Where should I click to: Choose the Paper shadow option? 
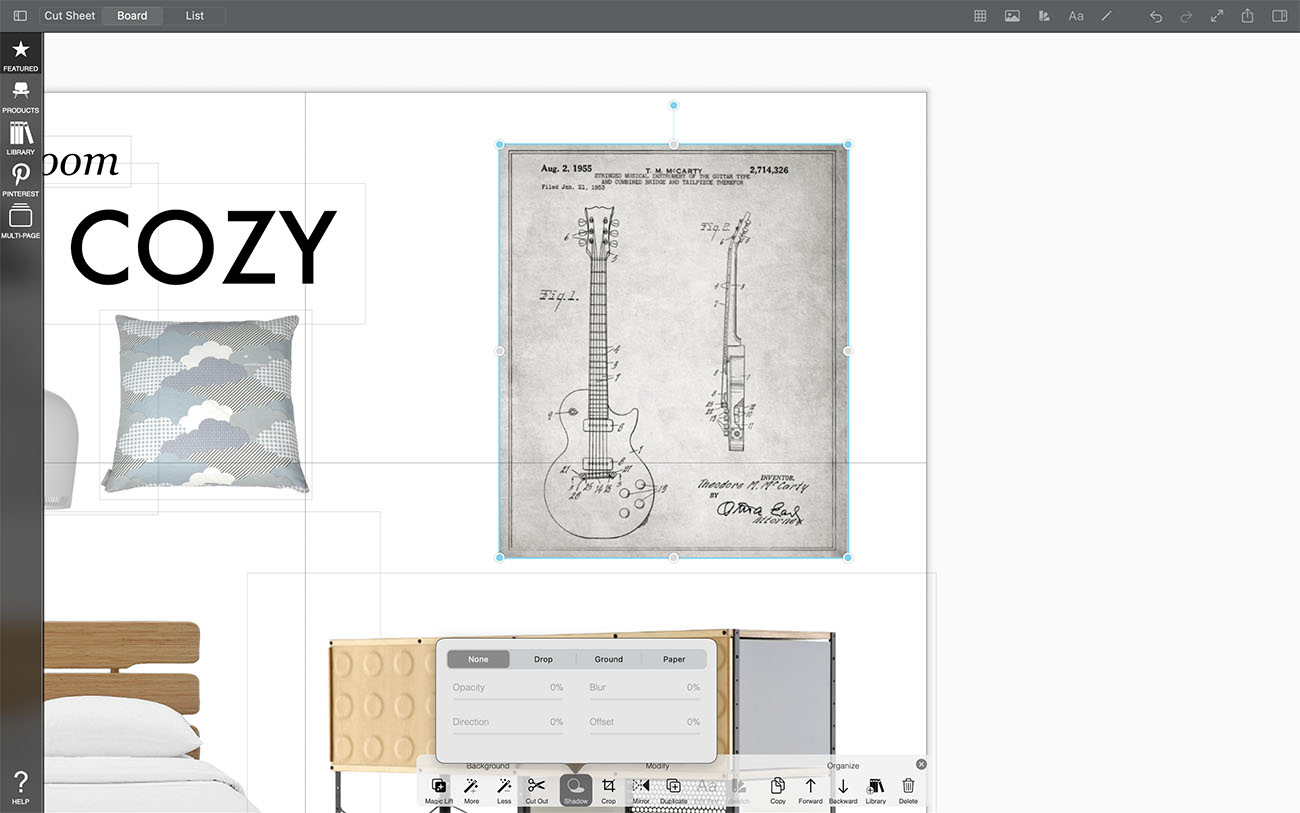(674, 659)
